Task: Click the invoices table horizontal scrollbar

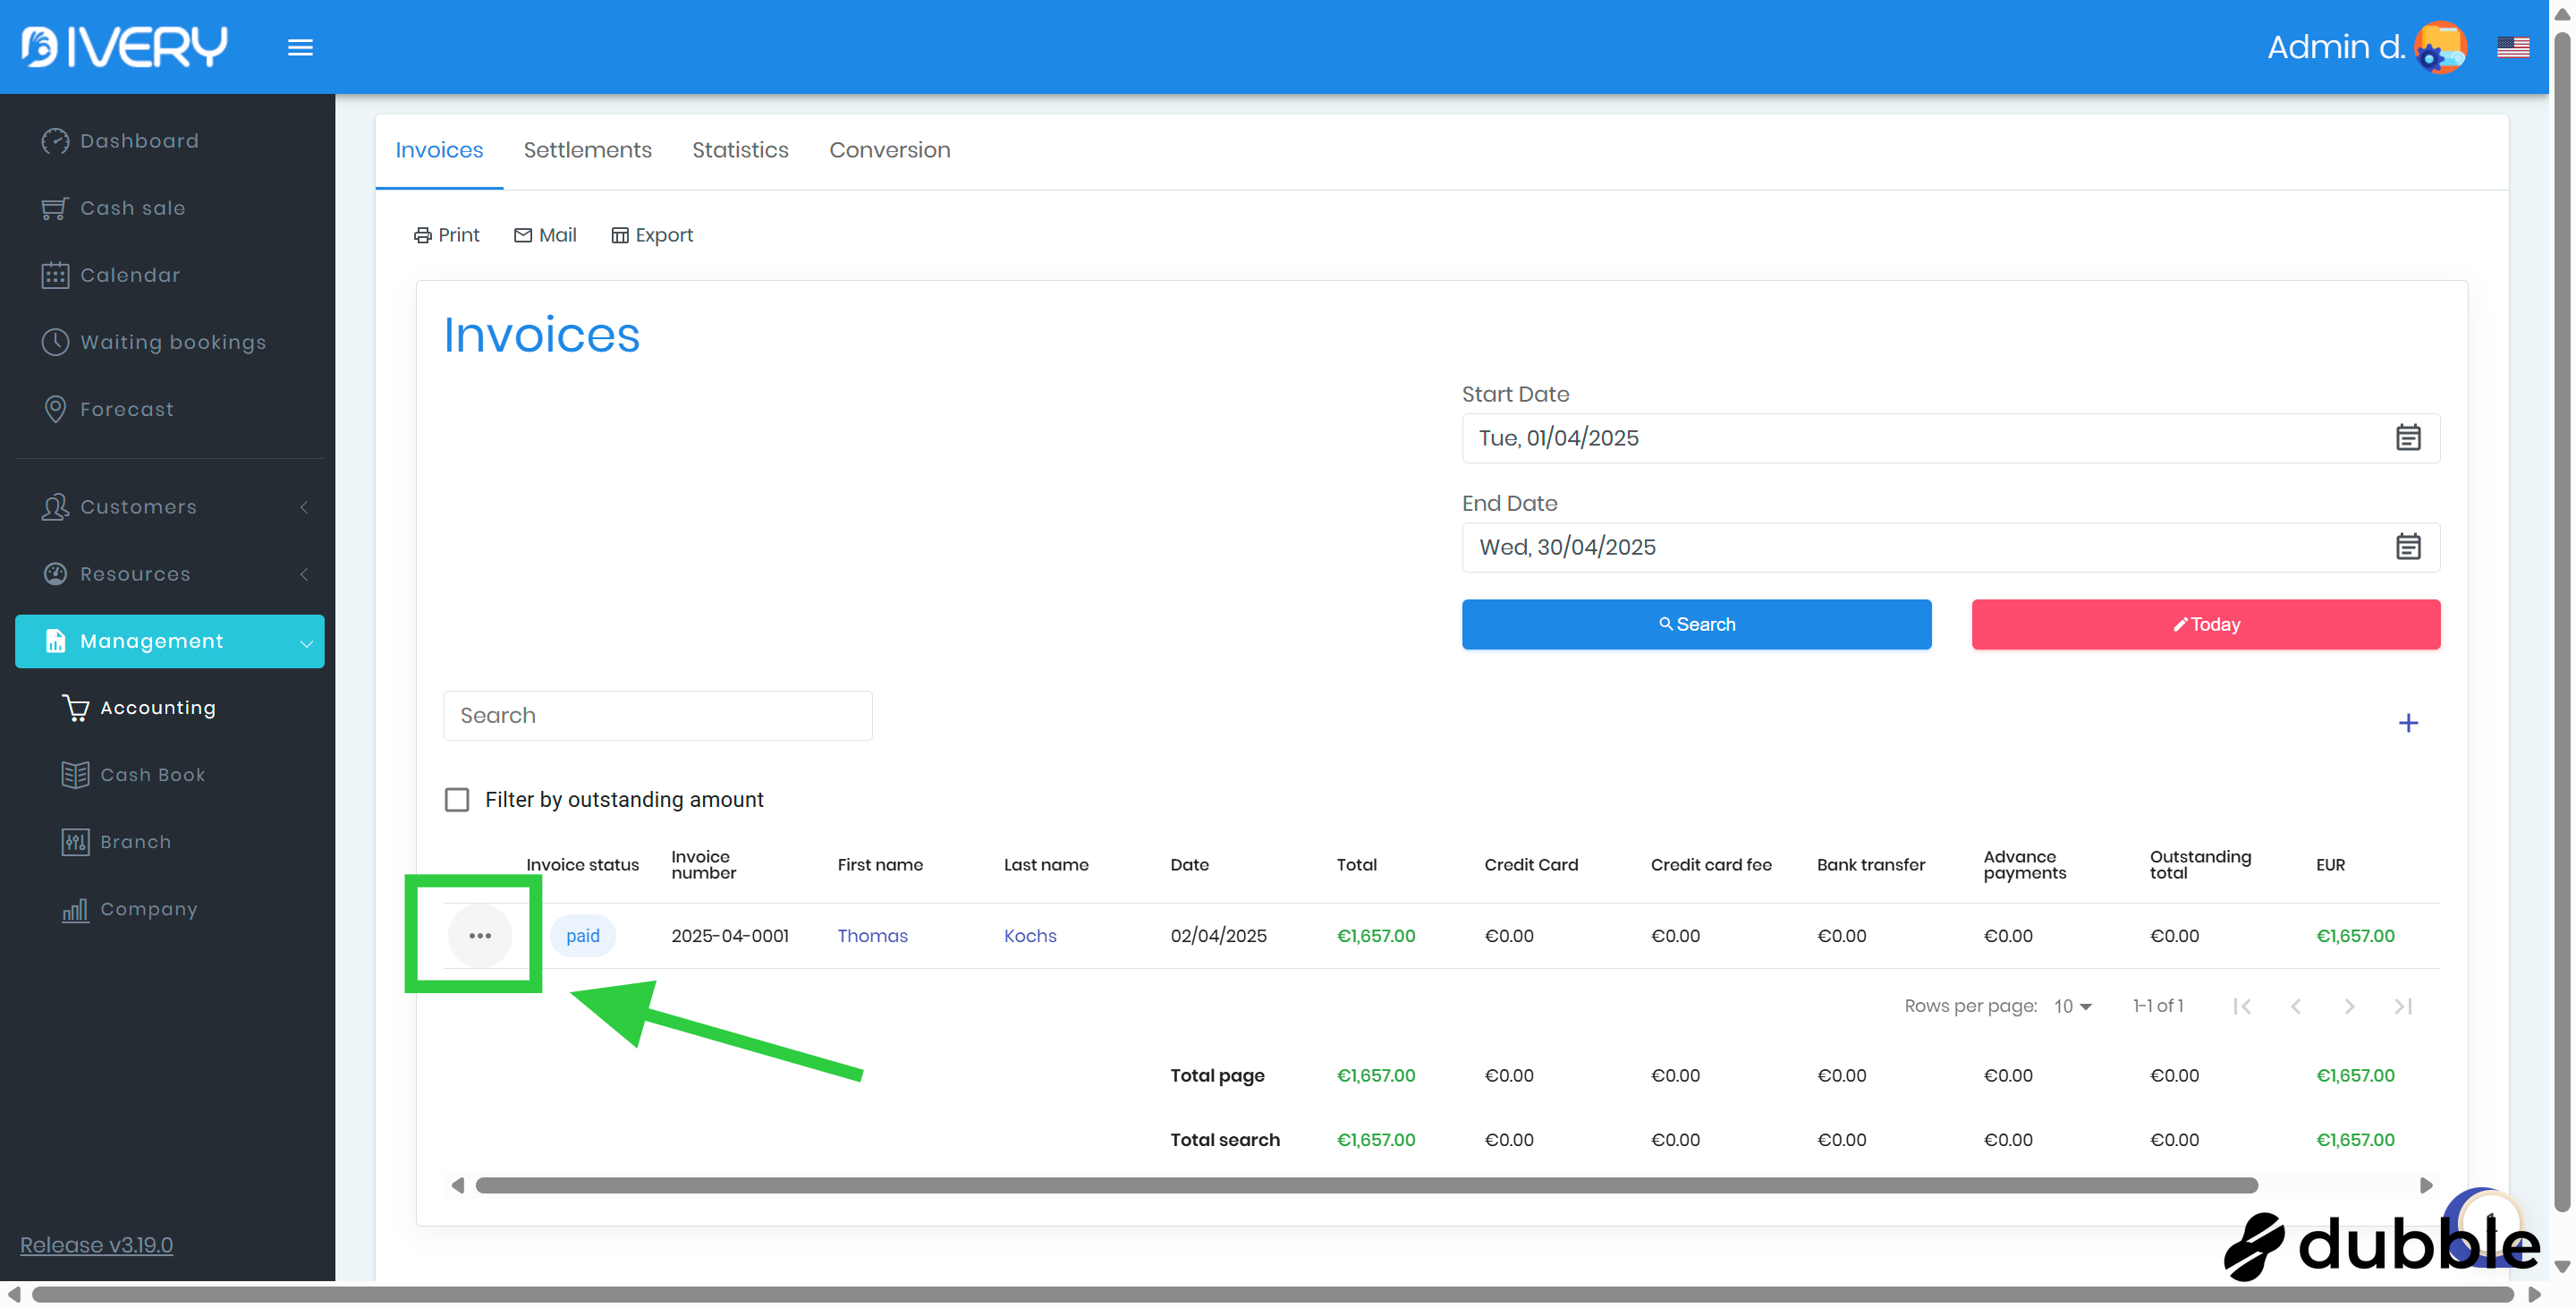Action: [1365, 1184]
